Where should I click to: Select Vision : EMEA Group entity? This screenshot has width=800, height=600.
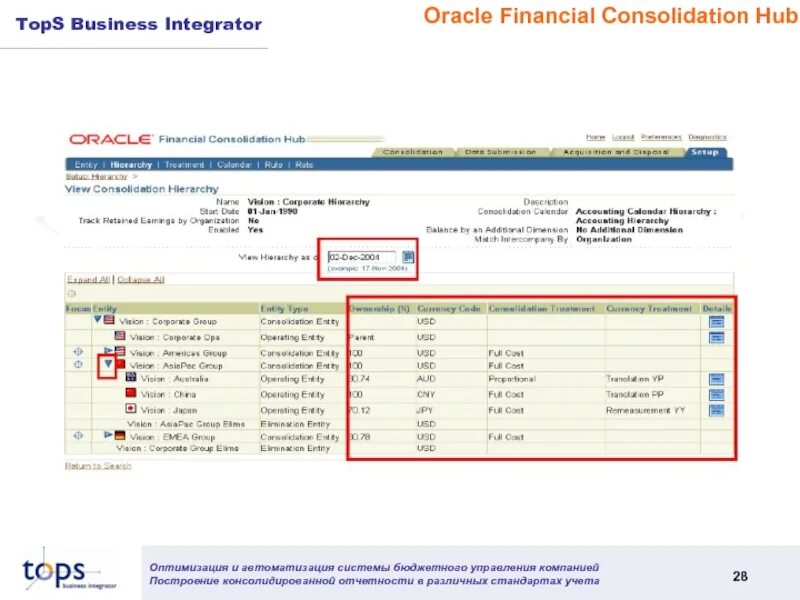point(172,437)
